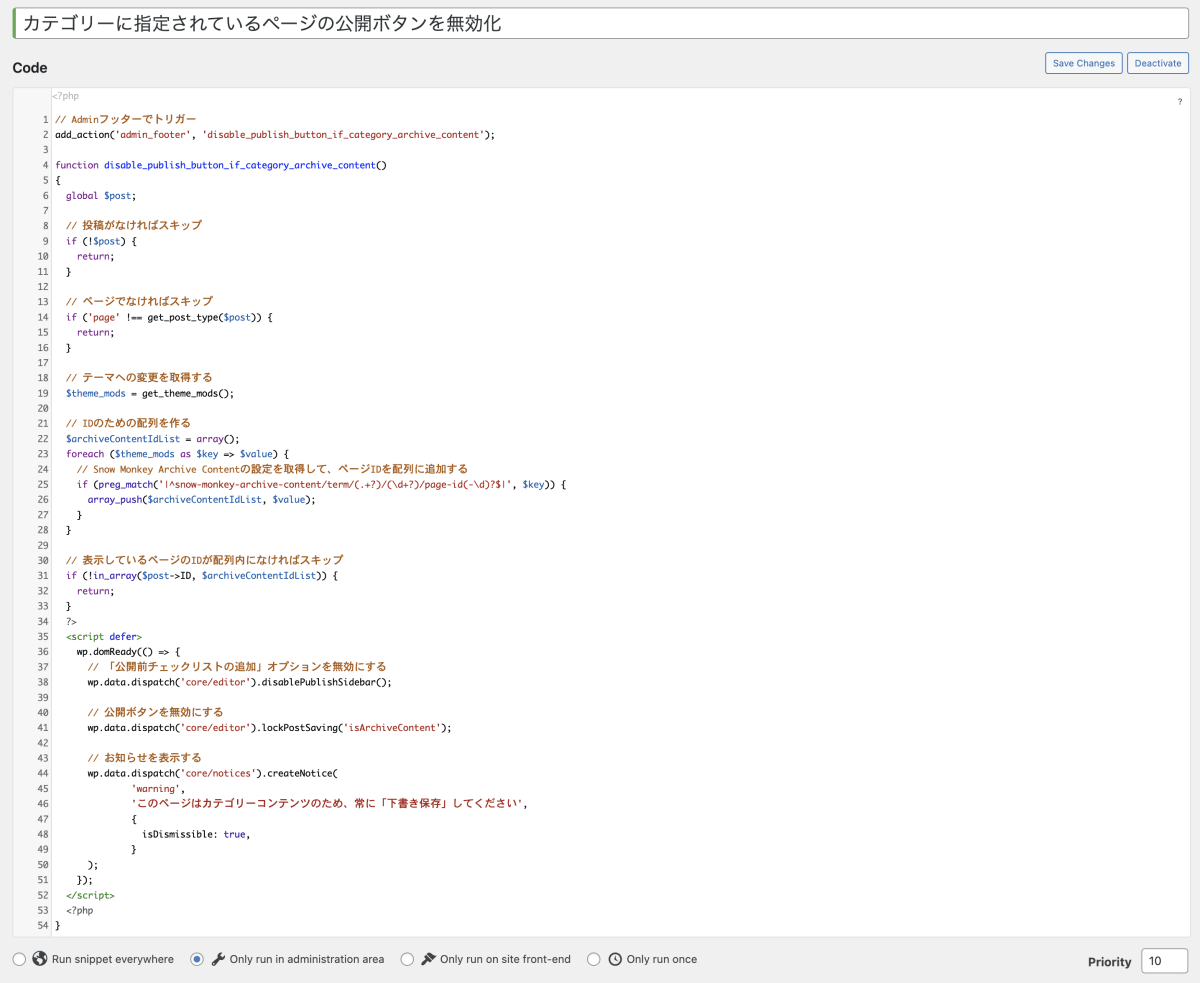Click gutter line number 54

tap(42, 925)
